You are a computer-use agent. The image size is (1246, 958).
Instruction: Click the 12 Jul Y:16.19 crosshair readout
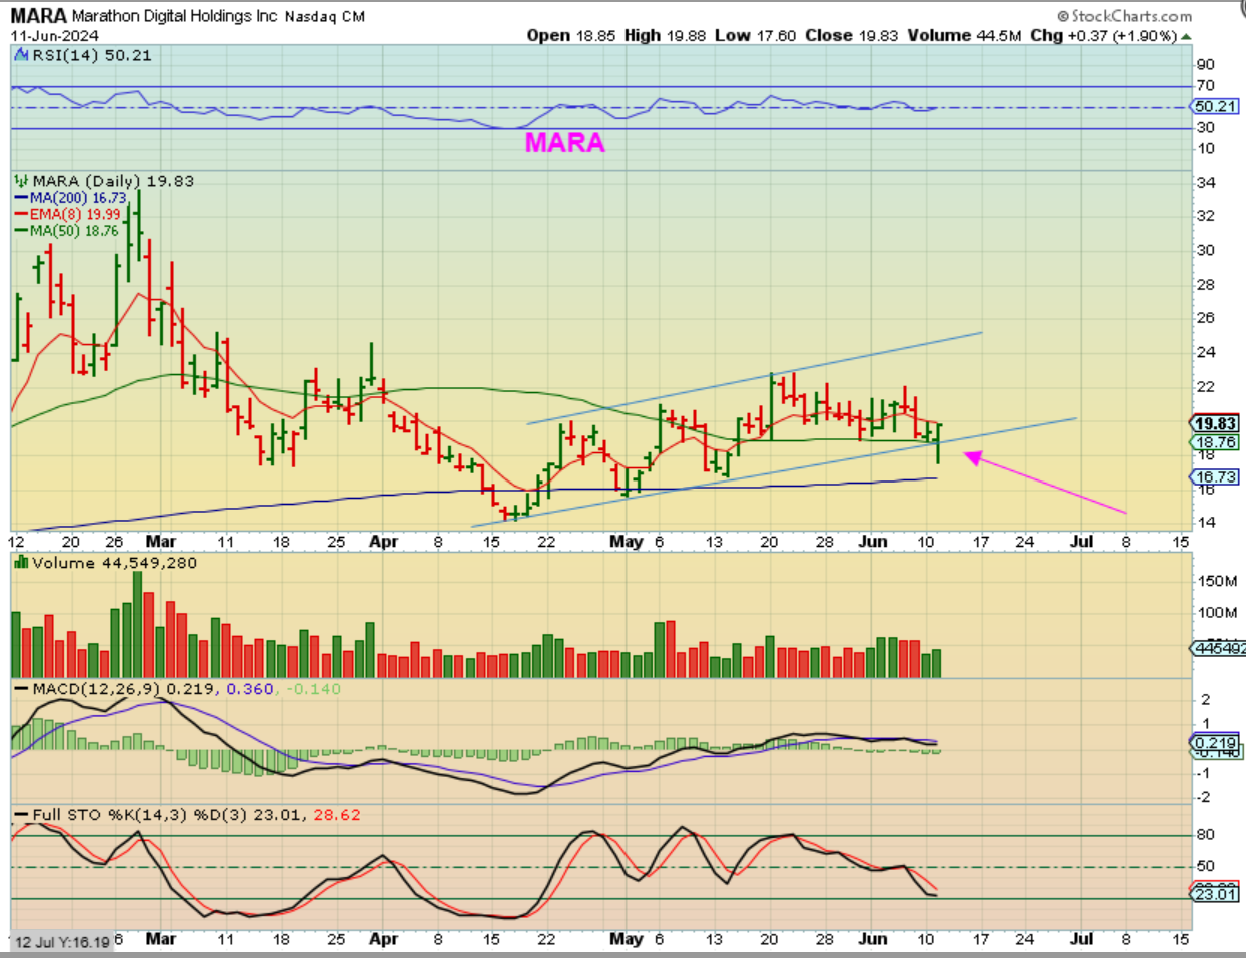pyautogui.click(x=60, y=942)
